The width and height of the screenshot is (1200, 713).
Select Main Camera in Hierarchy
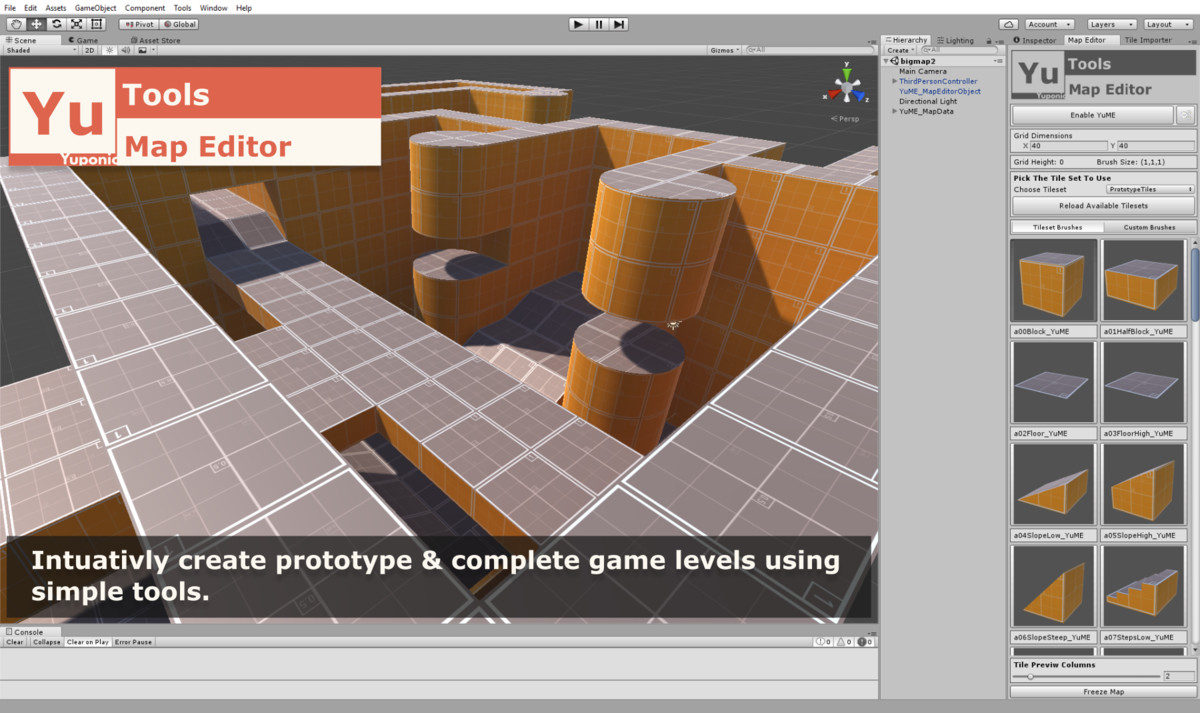coord(923,71)
